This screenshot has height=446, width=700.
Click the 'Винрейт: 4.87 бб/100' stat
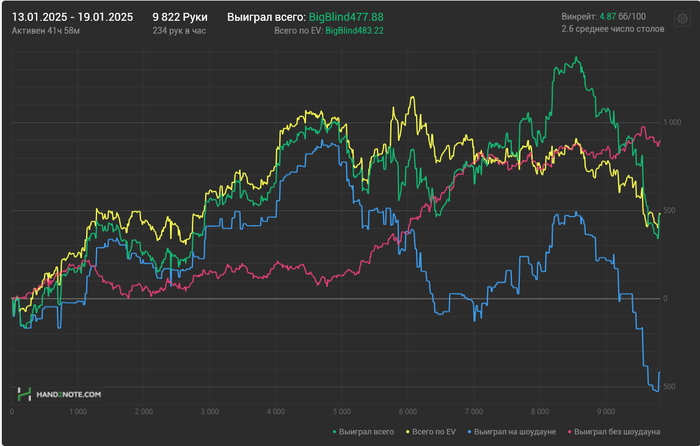(x=604, y=17)
